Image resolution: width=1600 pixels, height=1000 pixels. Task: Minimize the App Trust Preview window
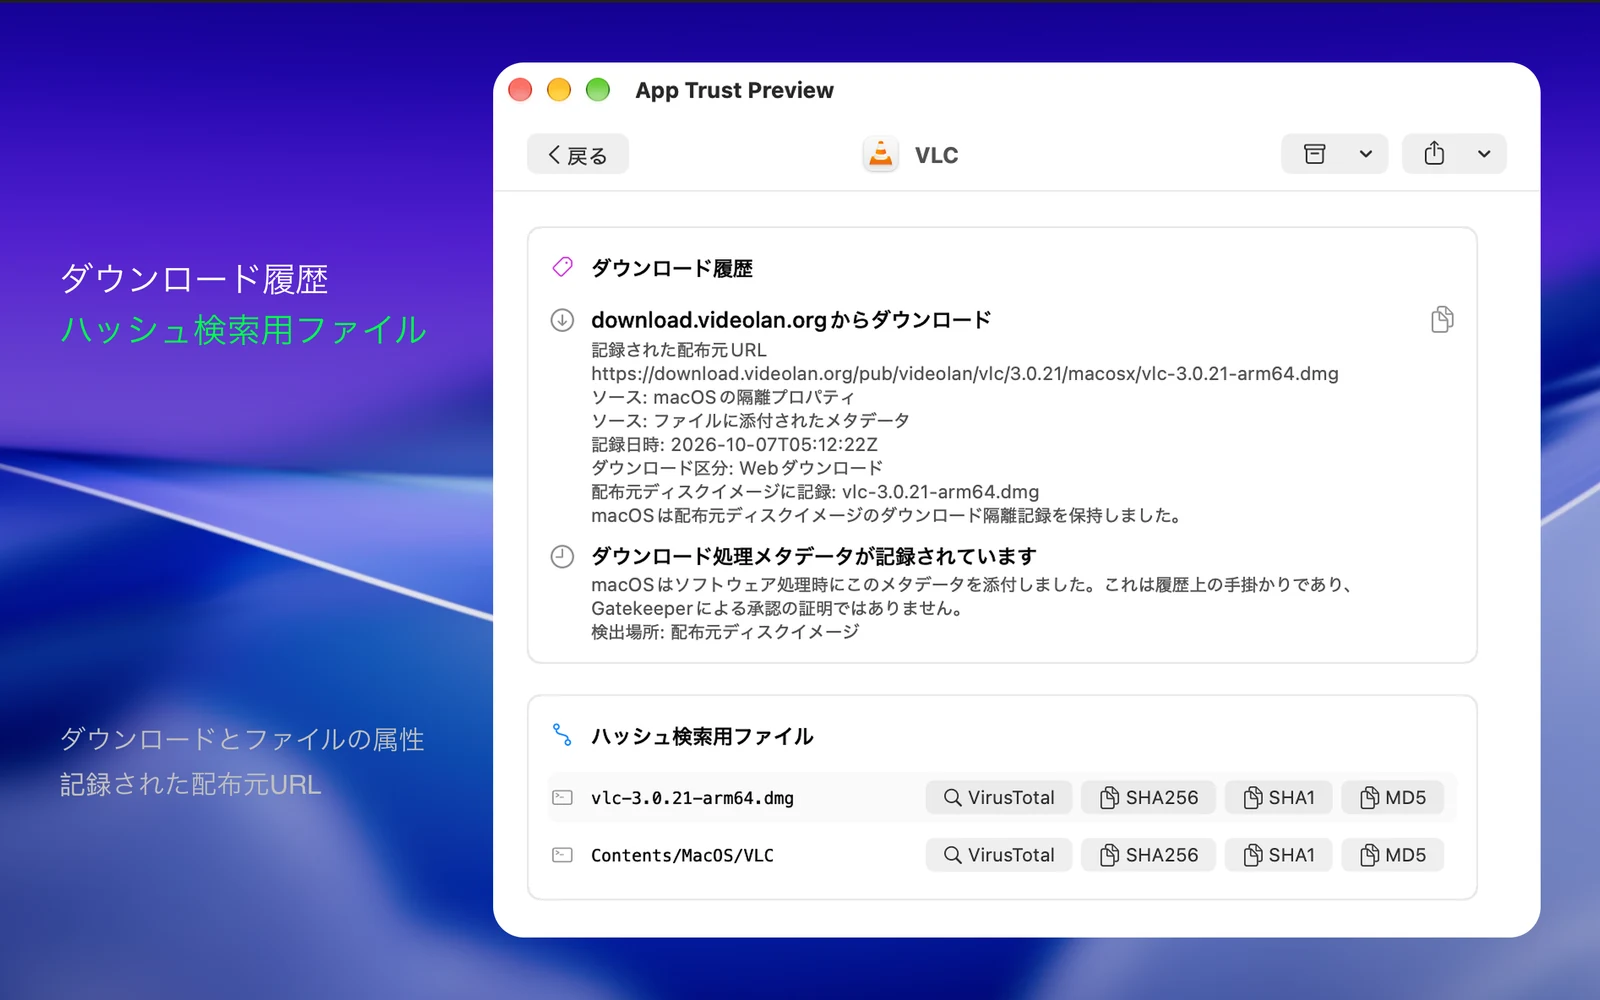point(559,90)
